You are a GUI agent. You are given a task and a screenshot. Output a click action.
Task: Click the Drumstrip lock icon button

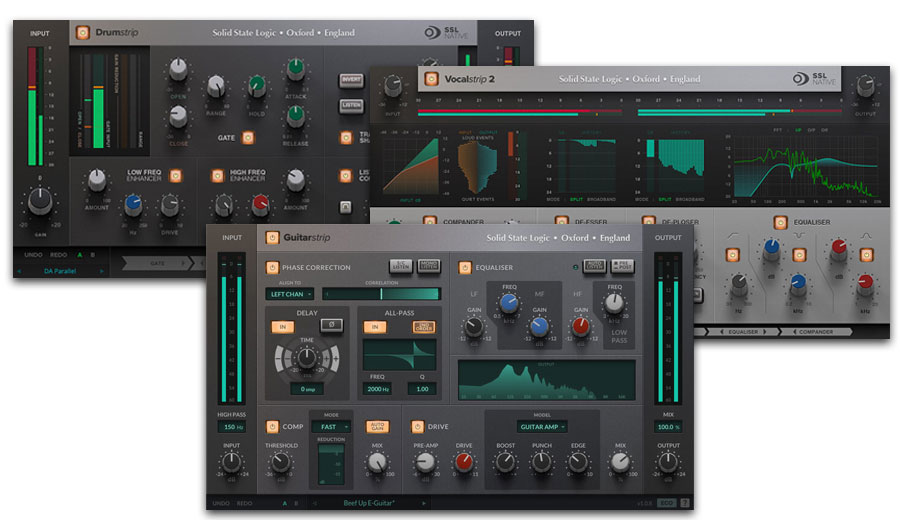click(x=346, y=207)
